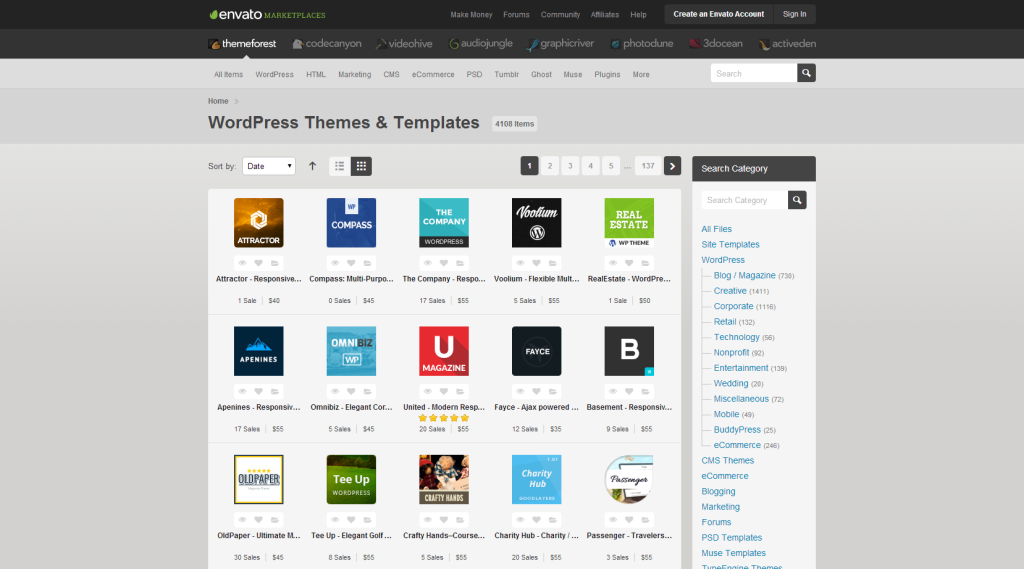Screen dimensions: 1024x569
Task: Toggle sort direction arrow
Action: click(312, 166)
